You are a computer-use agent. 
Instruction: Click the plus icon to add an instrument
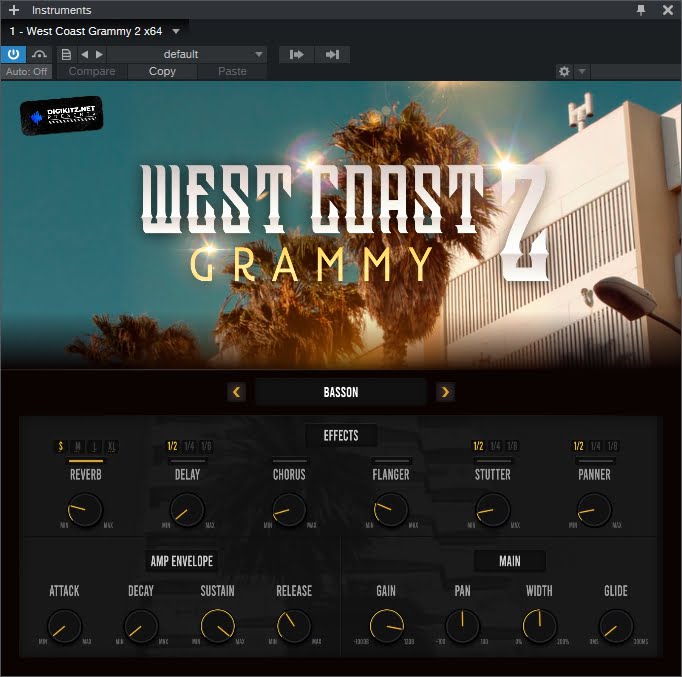14,10
